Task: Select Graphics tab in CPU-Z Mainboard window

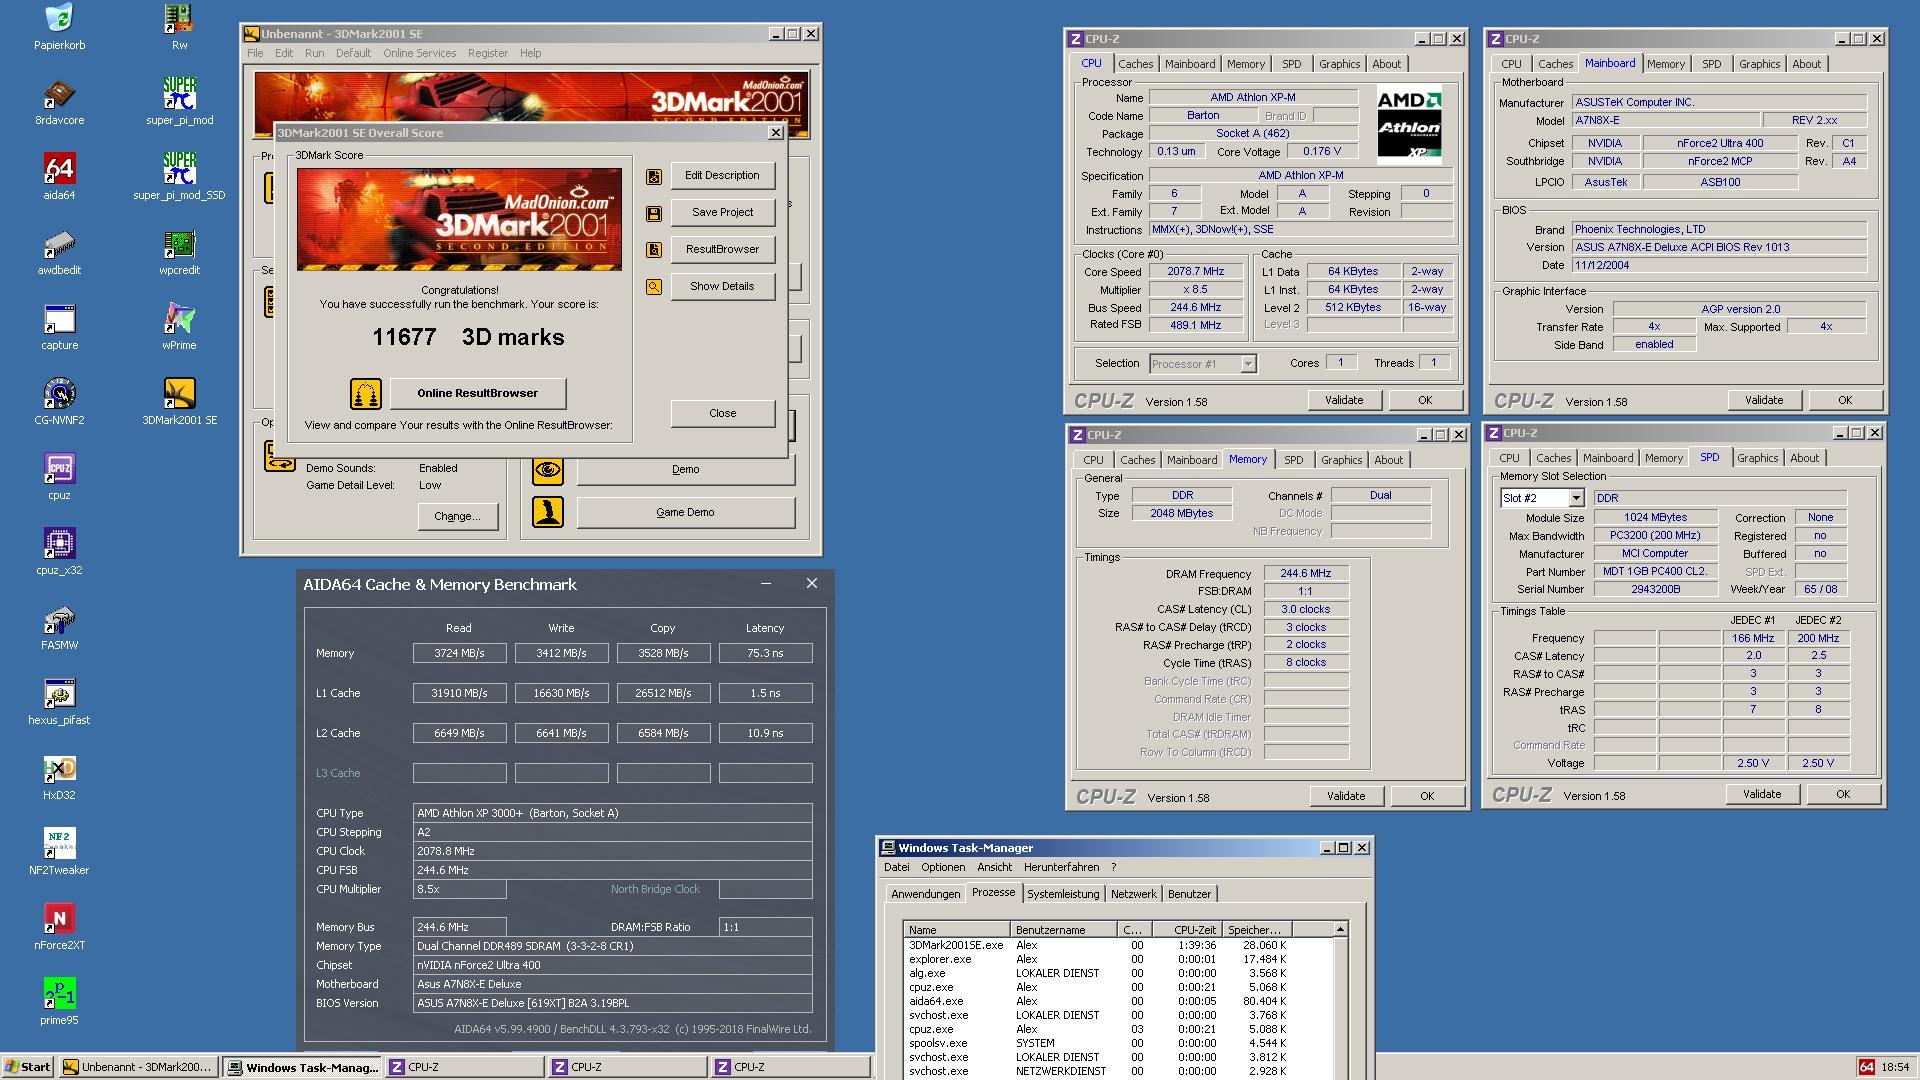Action: pyautogui.click(x=1759, y=64)
